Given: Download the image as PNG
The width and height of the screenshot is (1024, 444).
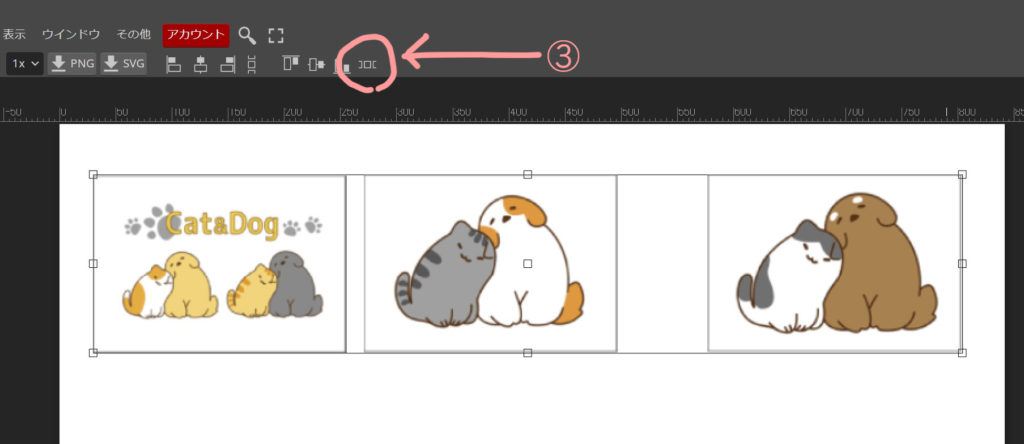Looking at the screenshot, I should [72, 64].
